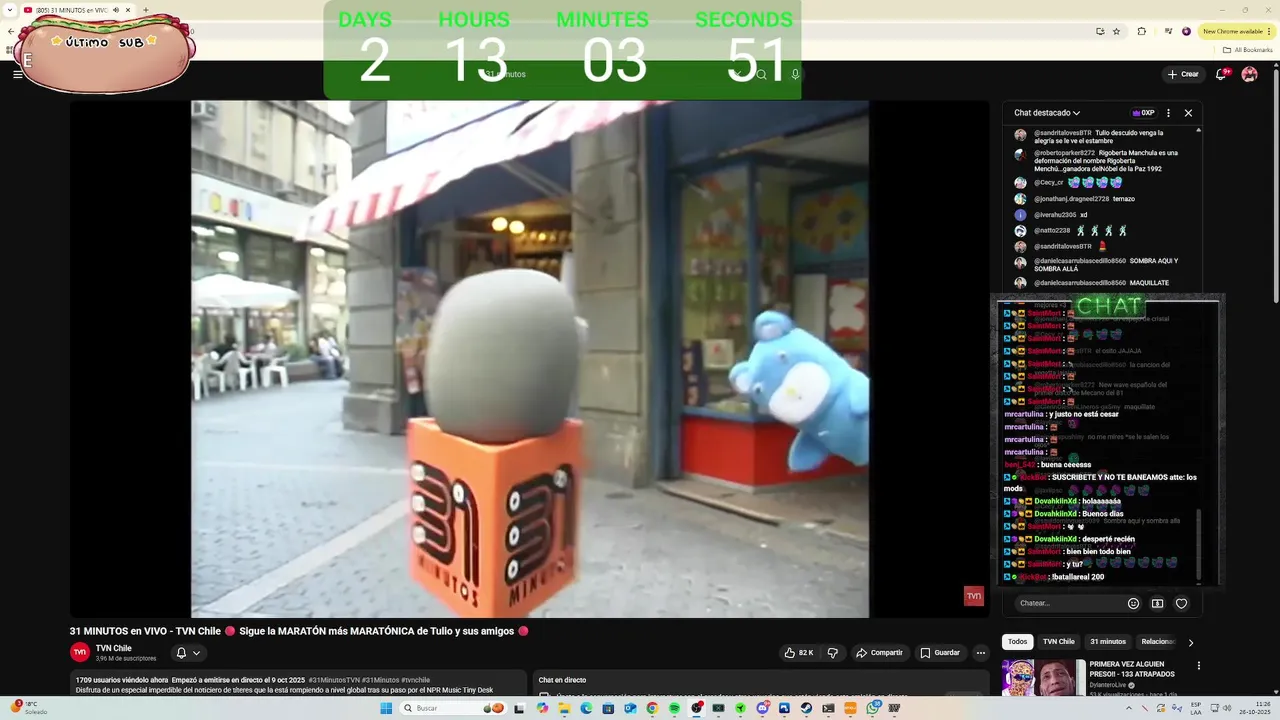Open Chrome profile avatar
Viewport: 1280px width, 720px height.
[1187, 31]
